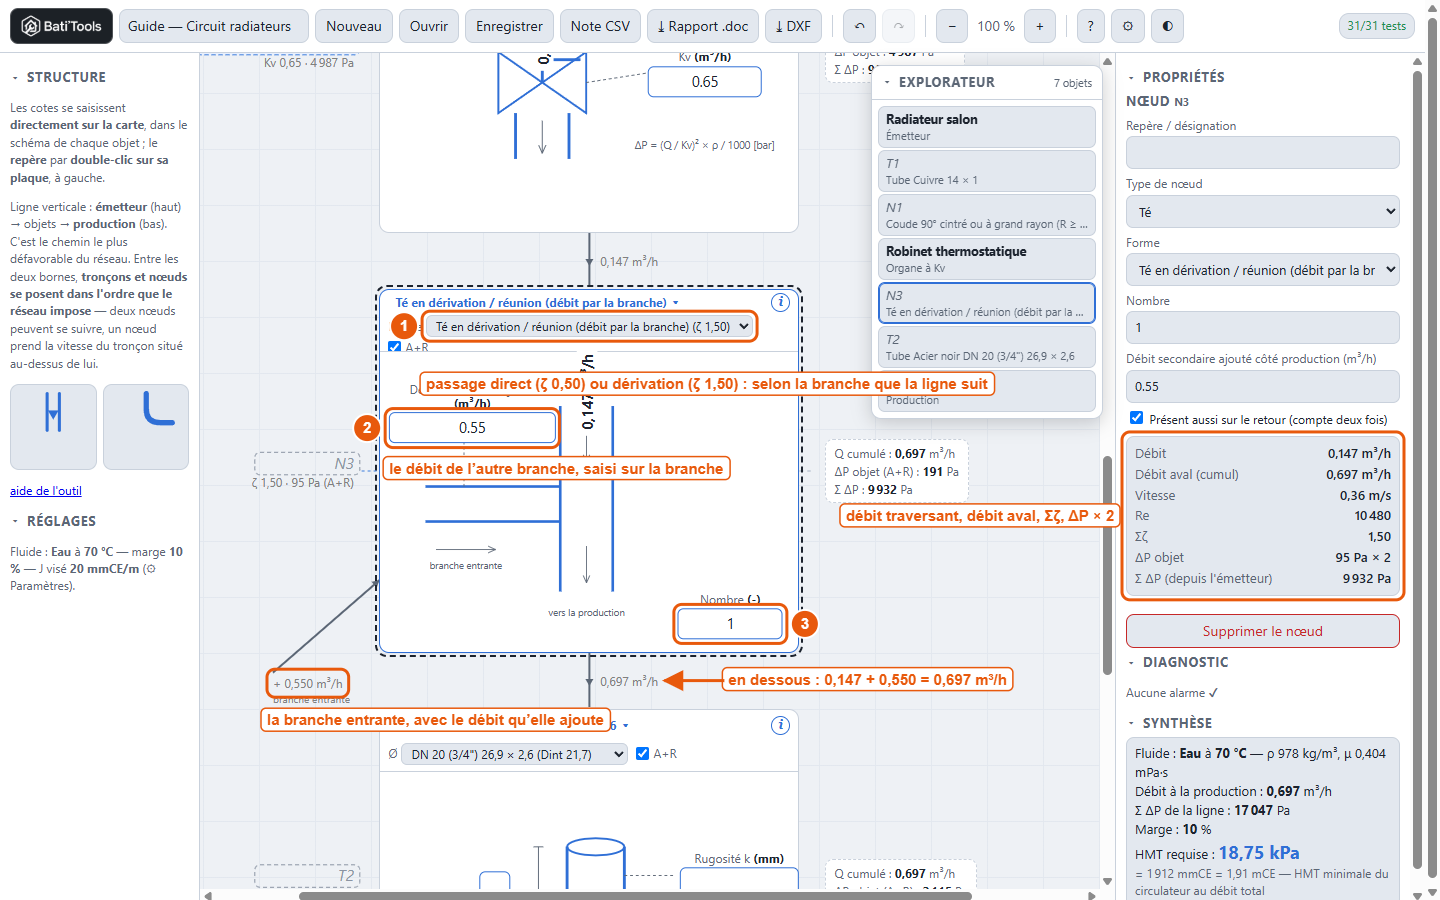This screenshot has height=900, width=1440.
Task: Zoom out with the minus button
Action: click(952, 26)
